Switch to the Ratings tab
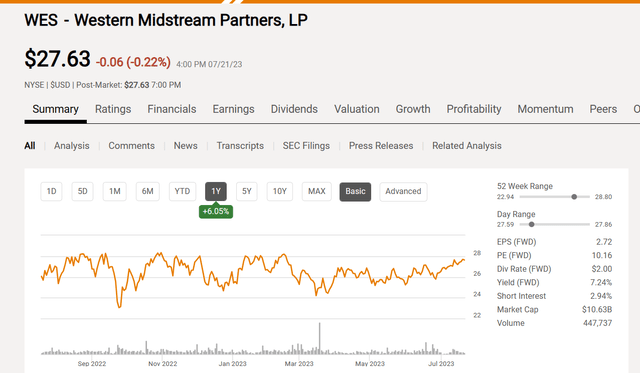 pos(113,109)
